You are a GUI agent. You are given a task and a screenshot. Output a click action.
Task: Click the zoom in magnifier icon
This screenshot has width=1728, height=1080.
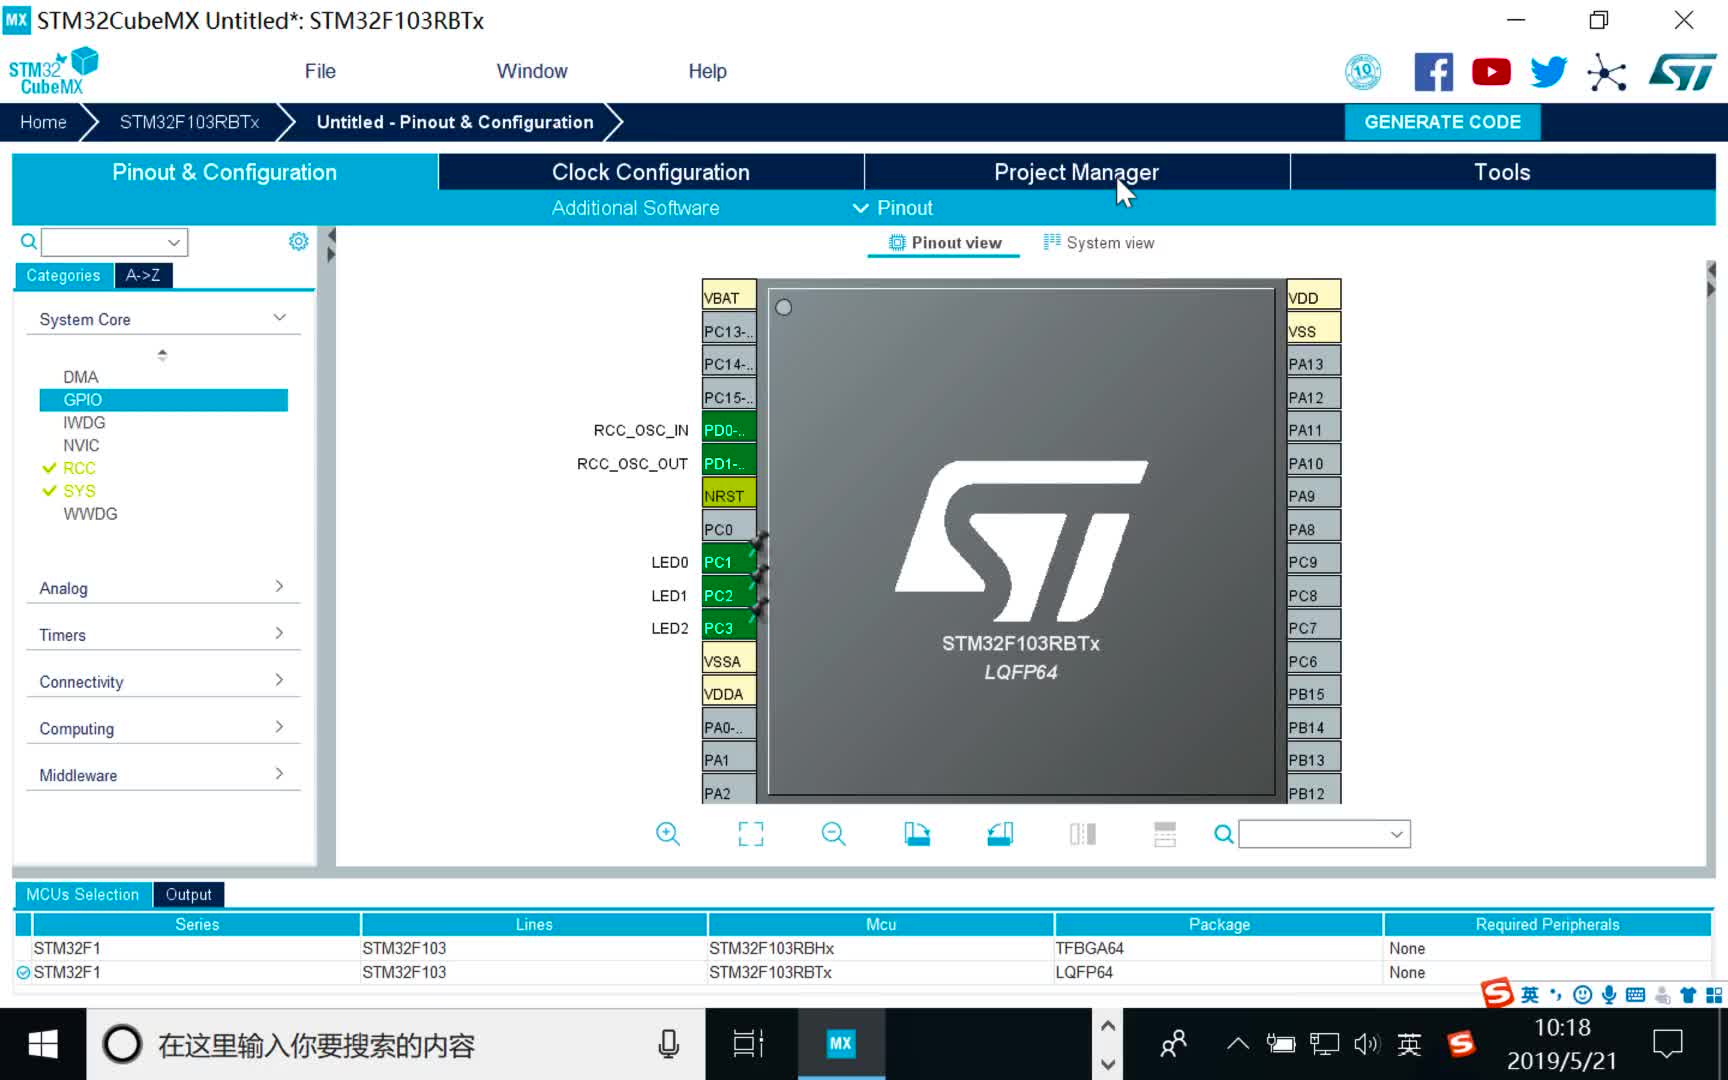click(x=668, y=834)
